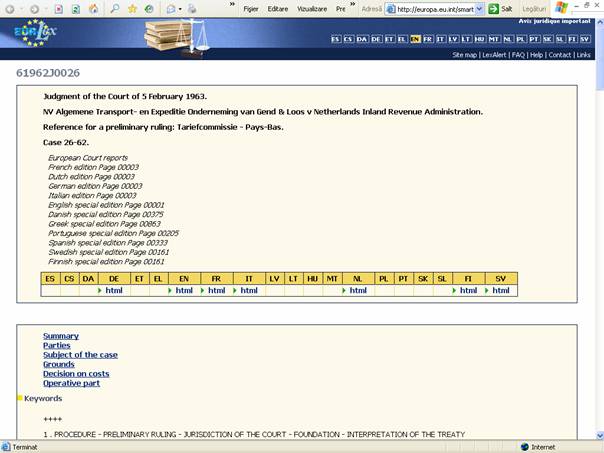Open the Editare menu

coord(278,9)
